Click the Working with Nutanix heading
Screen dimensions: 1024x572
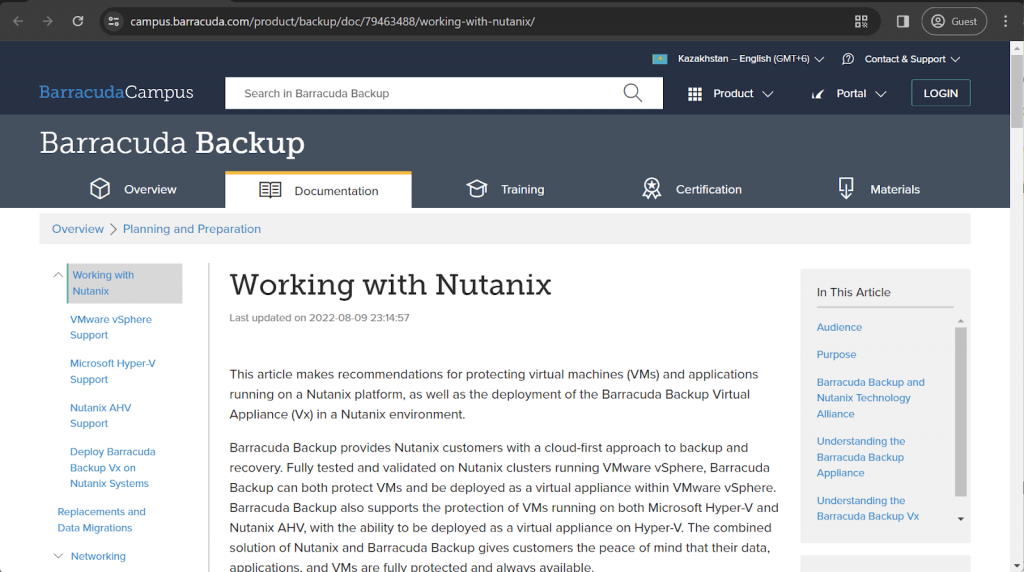391,285
